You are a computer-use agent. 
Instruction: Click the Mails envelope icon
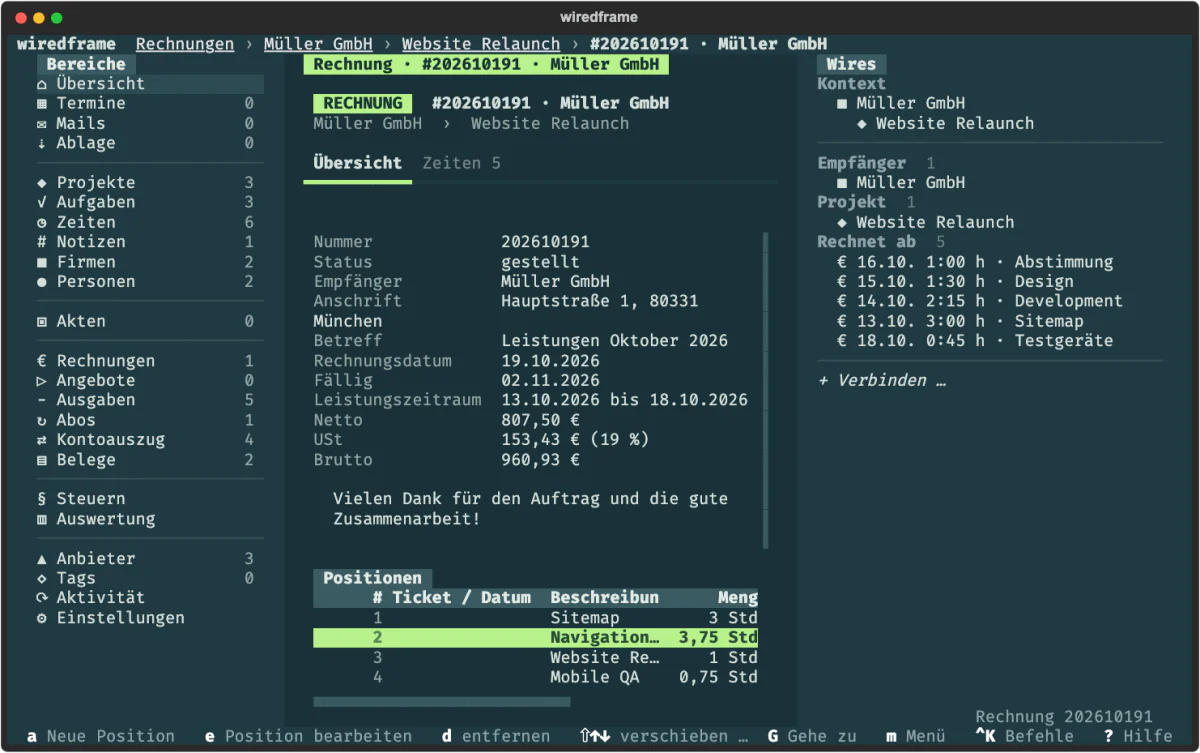click(x=42, y=124)
